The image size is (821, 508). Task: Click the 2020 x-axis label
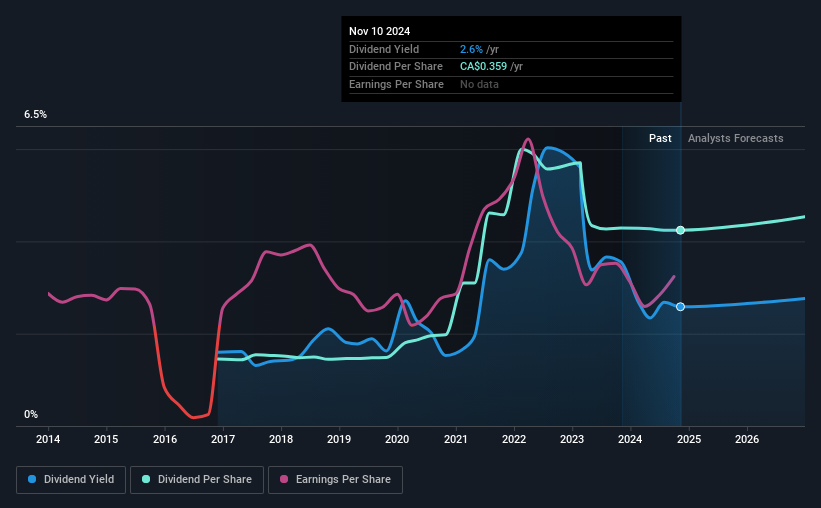(x=397, y=439)
